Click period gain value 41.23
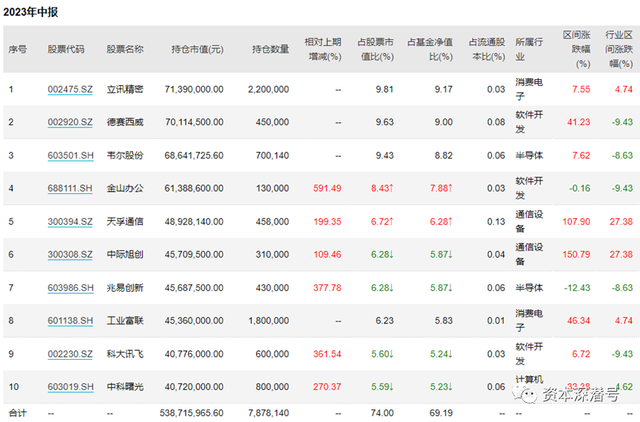Screen dimensions: 640x422 pos(578,122)
